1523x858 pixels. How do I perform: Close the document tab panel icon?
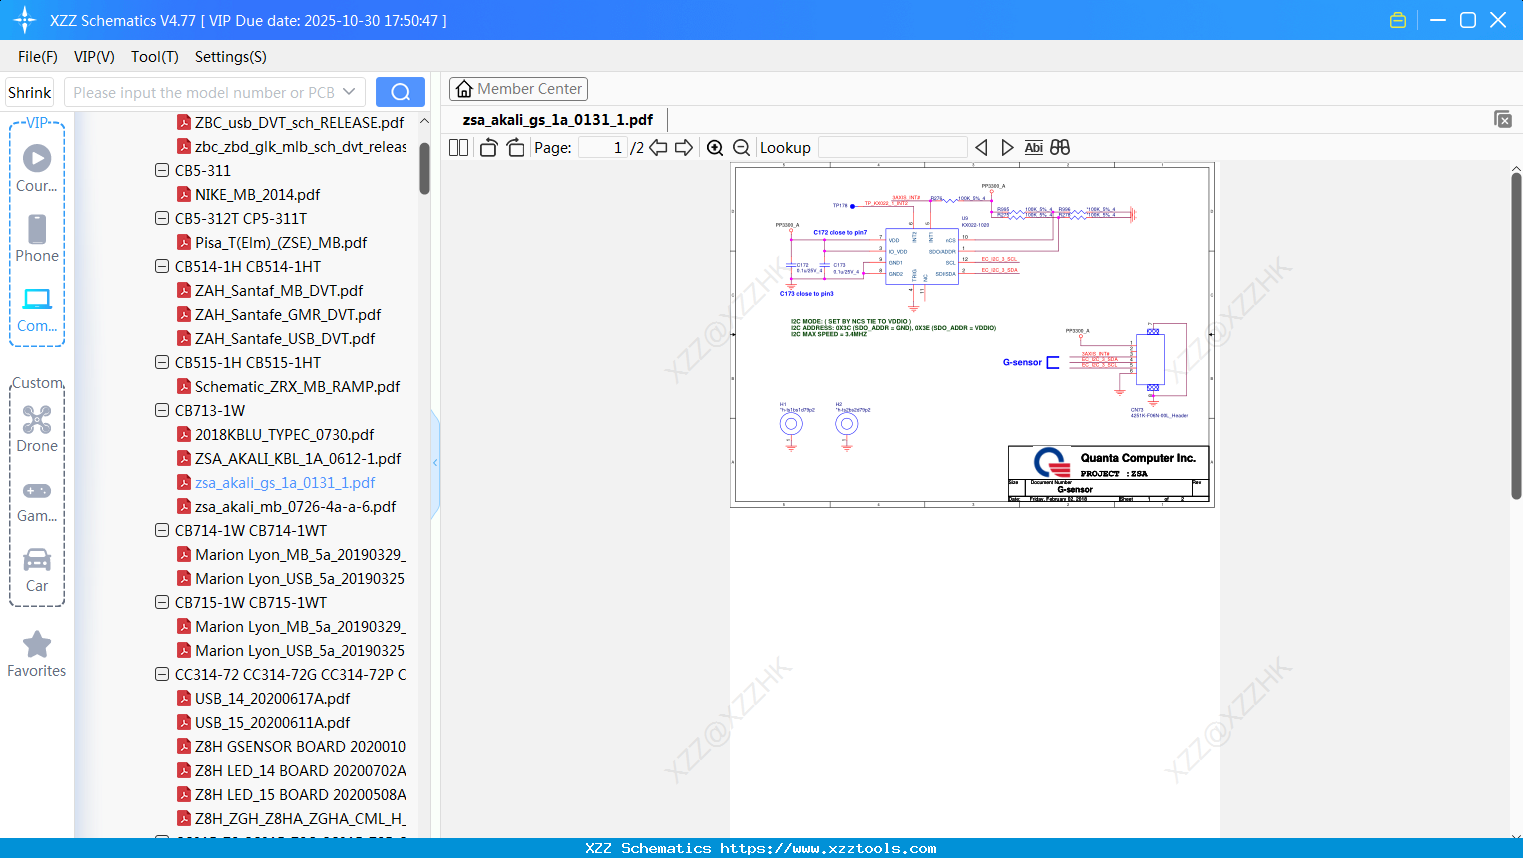(1502, 119)
